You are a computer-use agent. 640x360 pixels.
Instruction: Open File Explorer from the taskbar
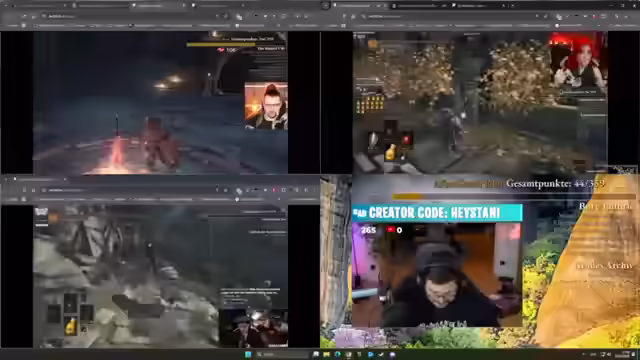pyautogui.click(x=326, y=354)
